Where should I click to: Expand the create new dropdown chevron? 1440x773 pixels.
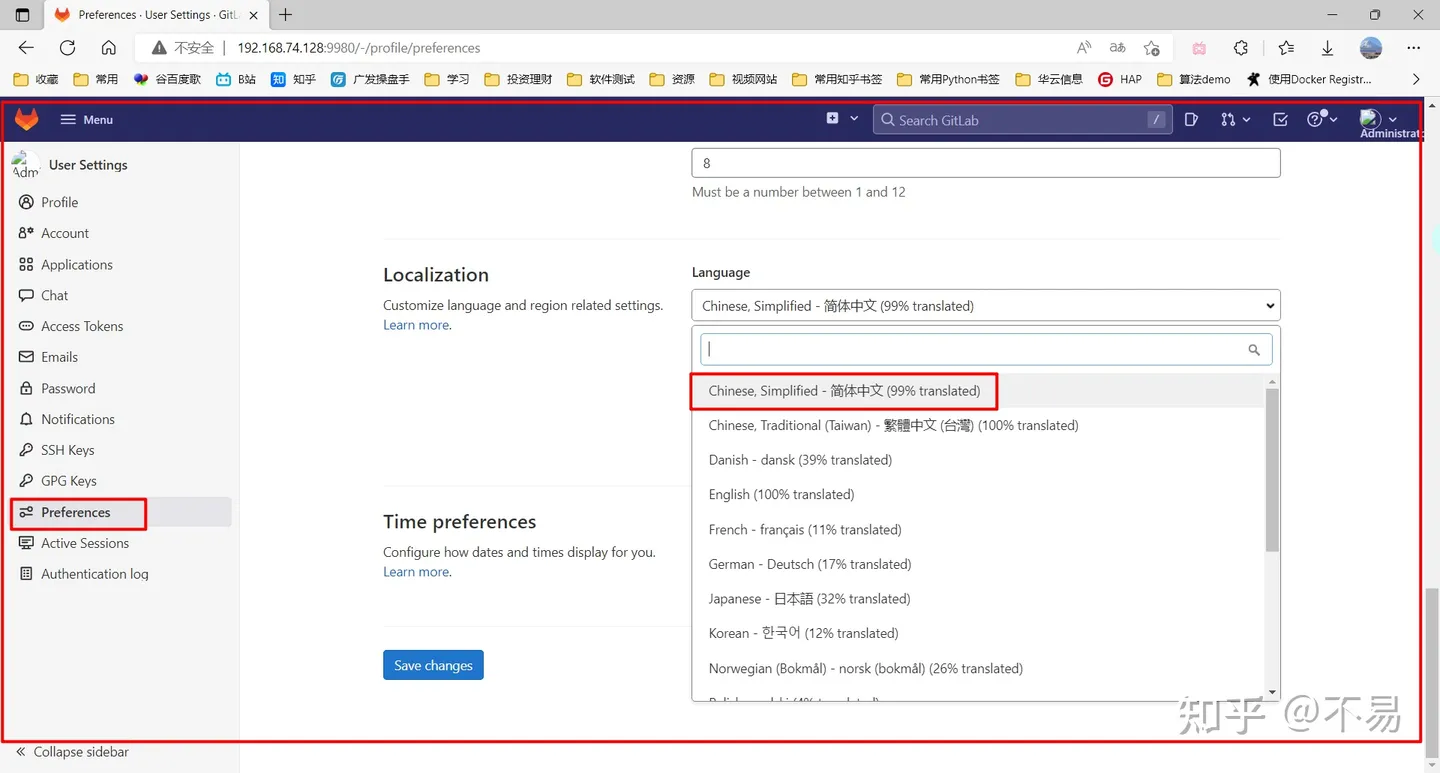coord(854,119)
